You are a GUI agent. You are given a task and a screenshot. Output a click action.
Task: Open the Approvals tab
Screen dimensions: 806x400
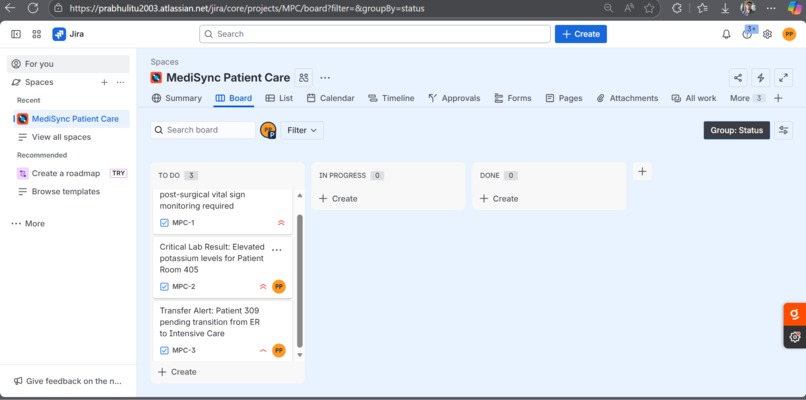click(x=454, y=98)
